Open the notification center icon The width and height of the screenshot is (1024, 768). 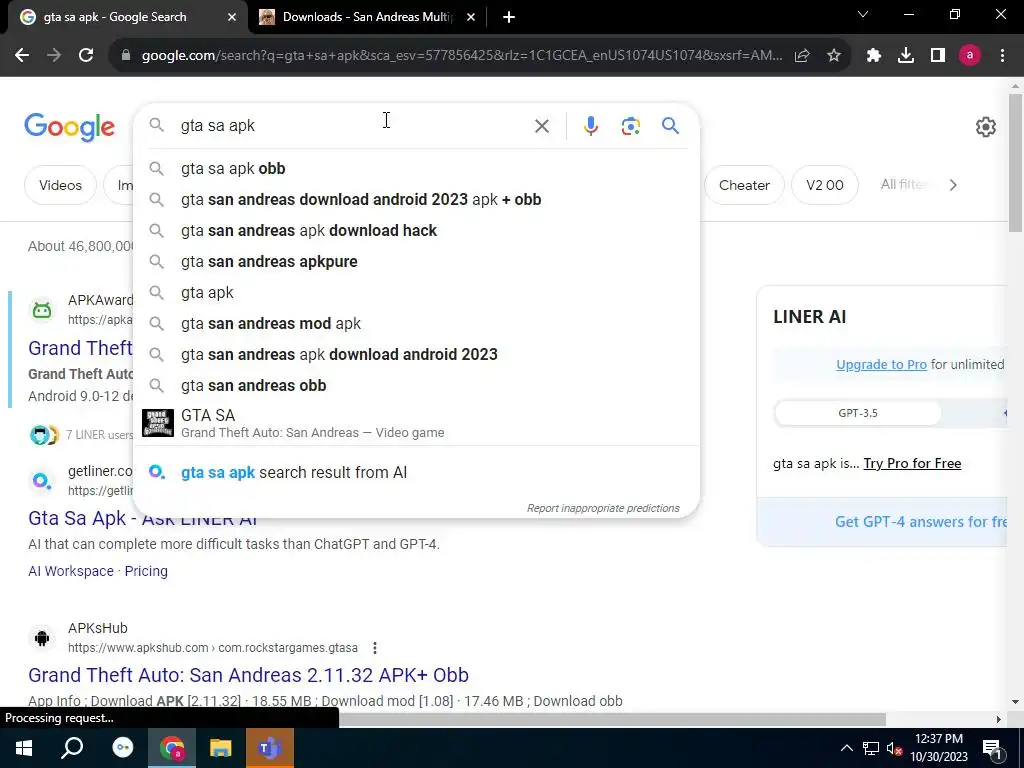pyautogui.click(x=993, y=749)
